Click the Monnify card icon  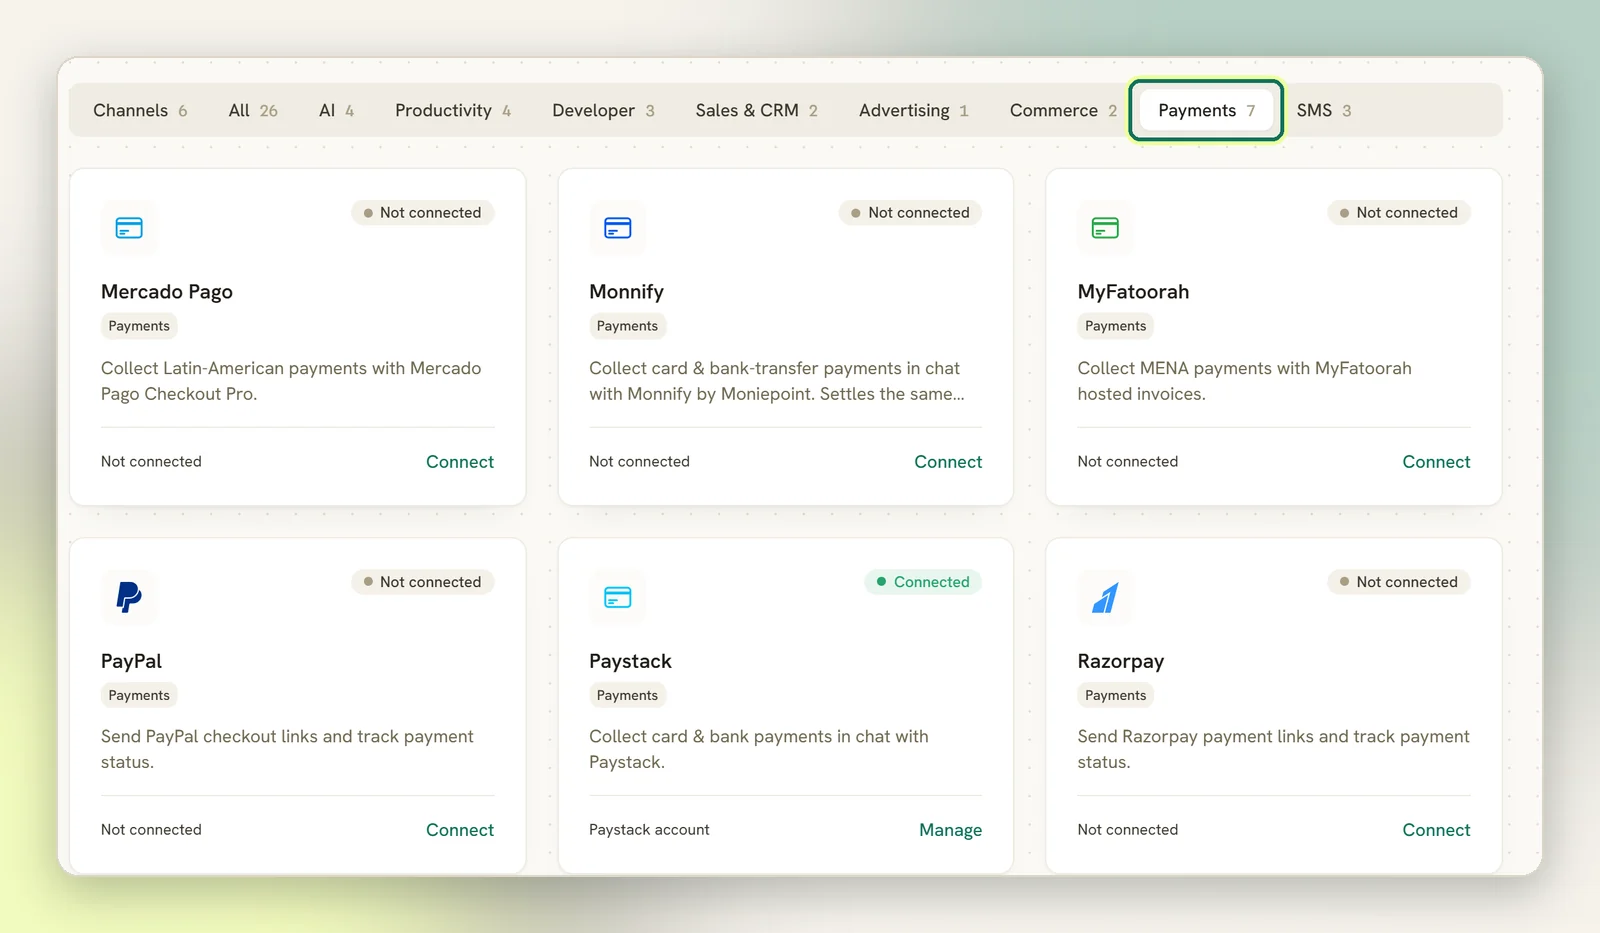pos(618,228)
